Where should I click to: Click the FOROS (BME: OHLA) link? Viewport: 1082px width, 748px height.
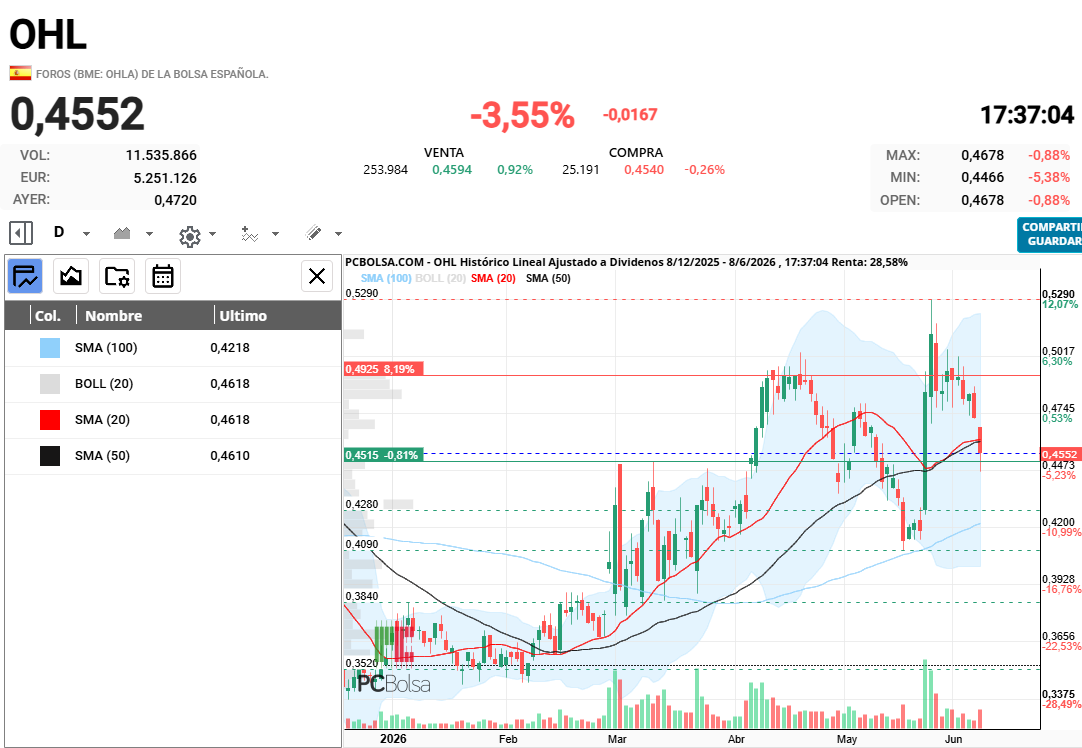point(152,74)
